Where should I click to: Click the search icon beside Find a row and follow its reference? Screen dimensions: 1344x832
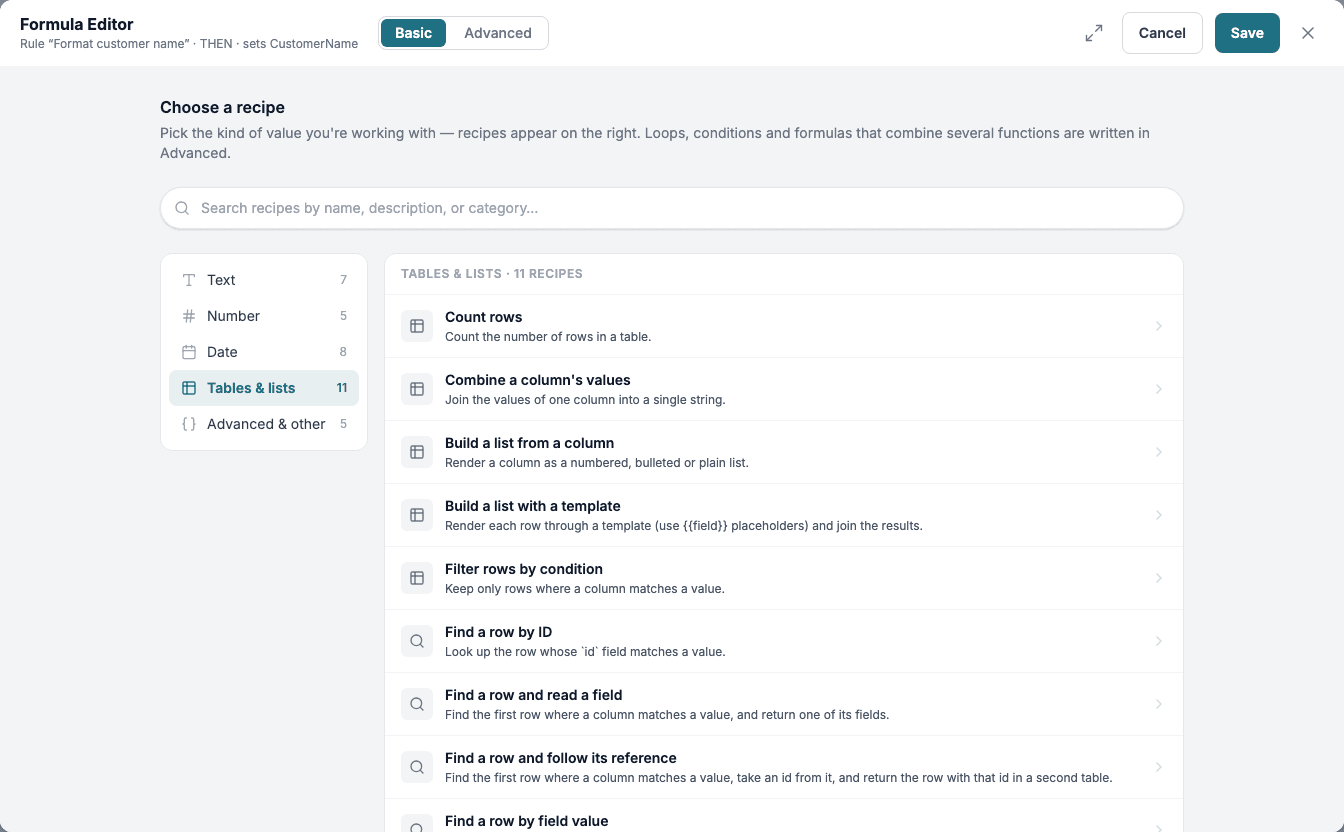[x=417, y=767]
